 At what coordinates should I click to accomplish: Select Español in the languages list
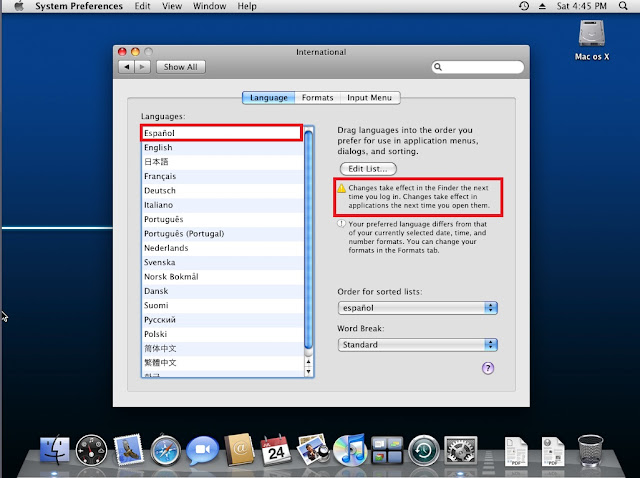tap(222, 133)
